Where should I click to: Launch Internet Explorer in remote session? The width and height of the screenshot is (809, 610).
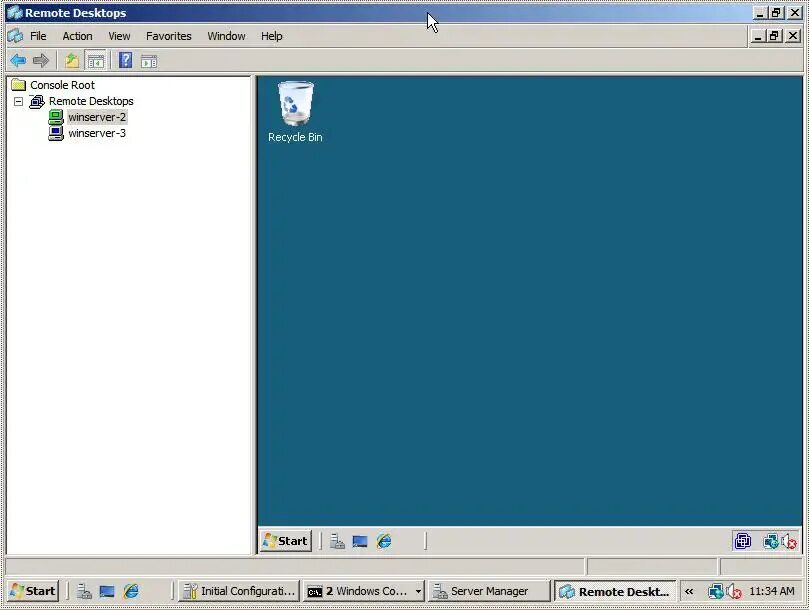point(384,541)
